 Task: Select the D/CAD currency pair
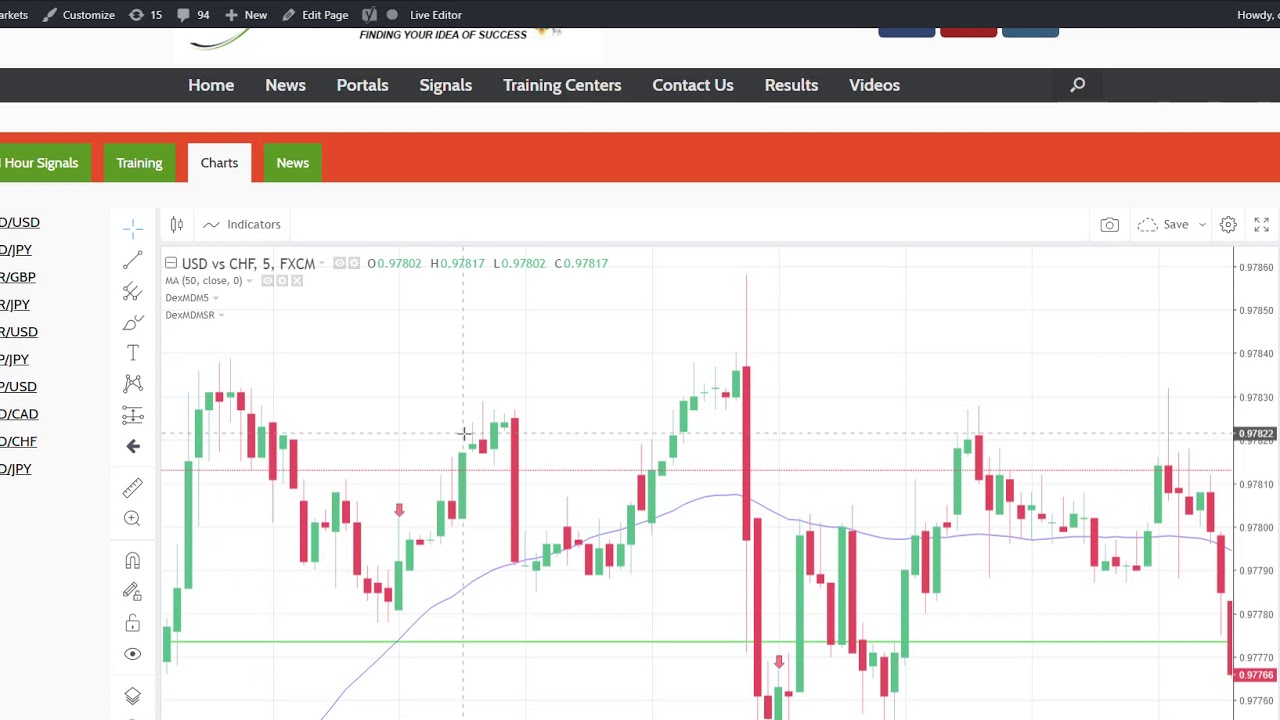[19, 414]
